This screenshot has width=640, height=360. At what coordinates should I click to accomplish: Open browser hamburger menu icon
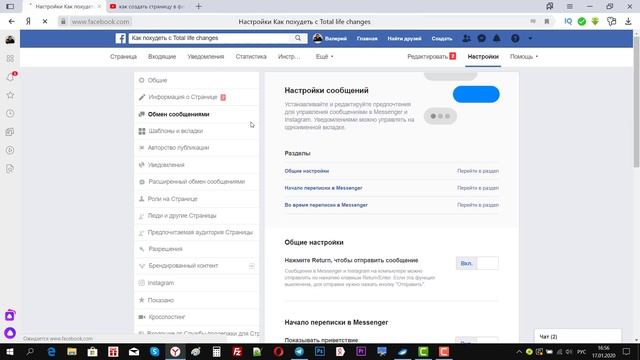tap(569, 7)
